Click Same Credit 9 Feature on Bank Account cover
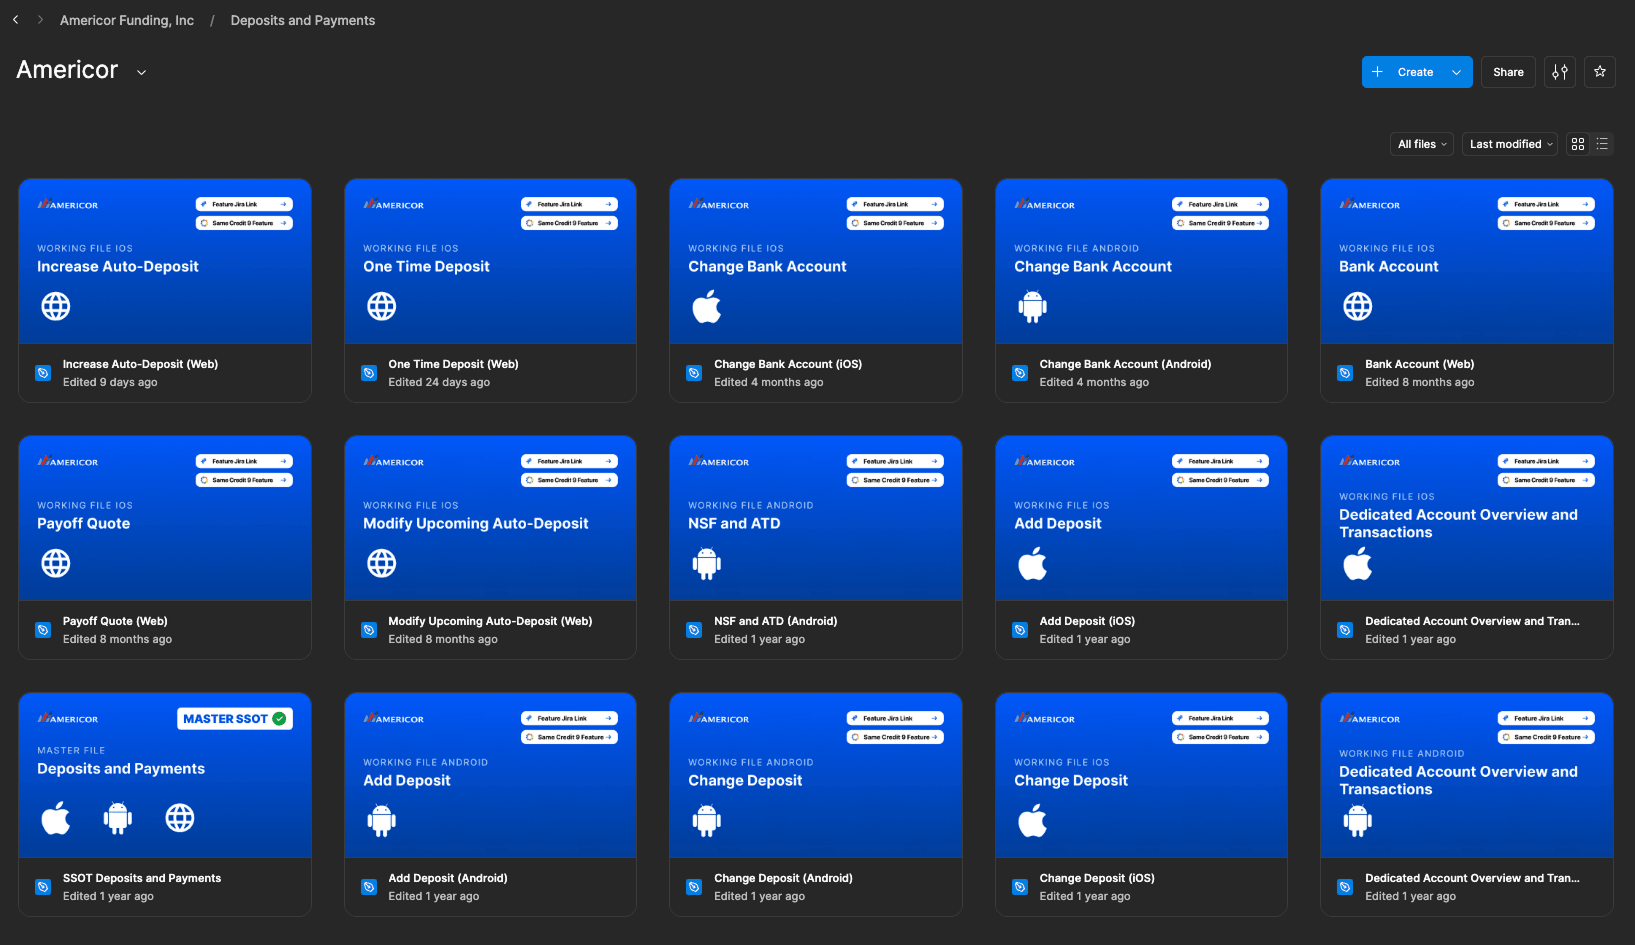Screen dimensions: 1635x945 click(1546, 223)
